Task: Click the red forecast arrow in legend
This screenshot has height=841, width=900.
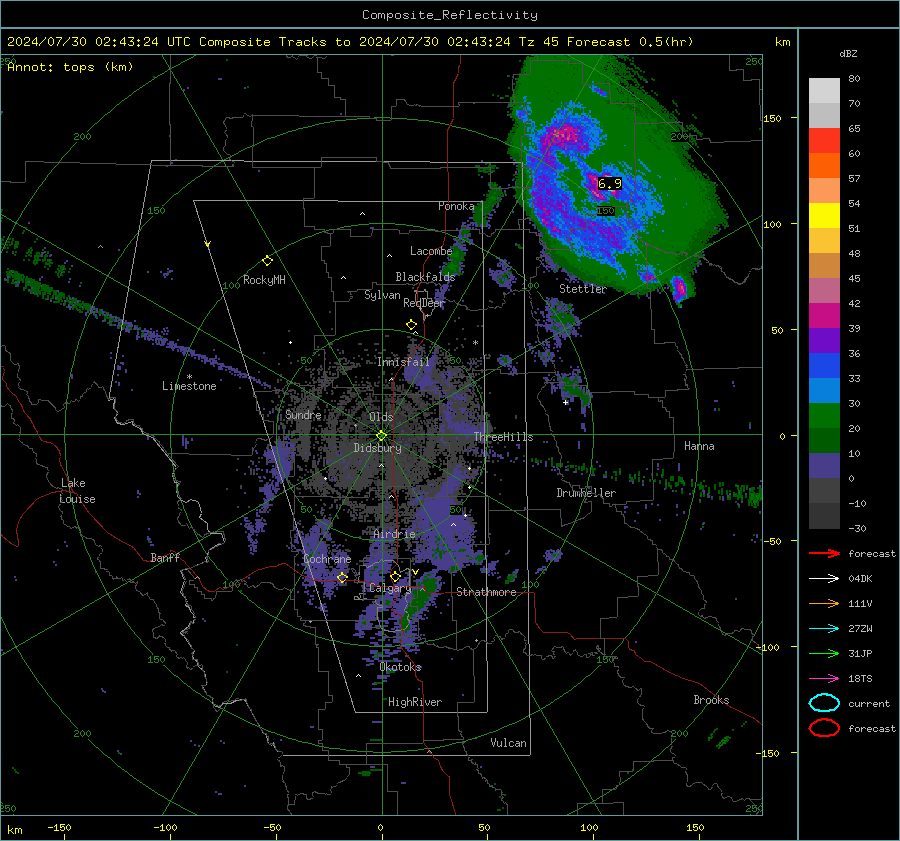Action: tap(824, 553)
